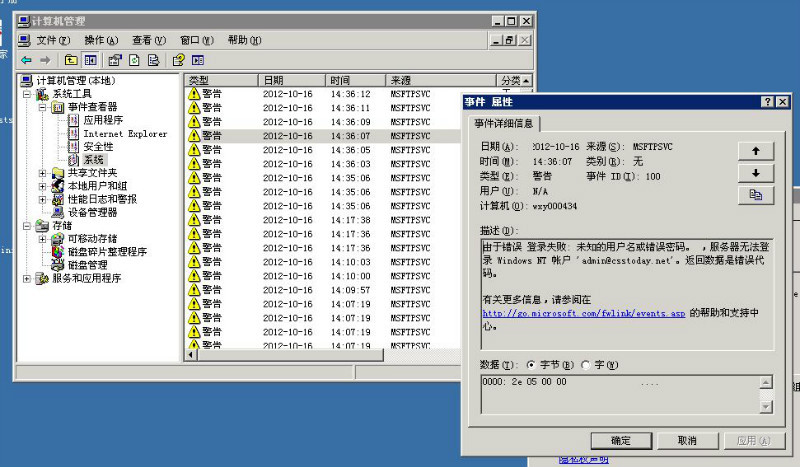This screenshot has height=467, width=800.
Task: Expand the 服务和应用程序 tree node
Action: [27, 278]
